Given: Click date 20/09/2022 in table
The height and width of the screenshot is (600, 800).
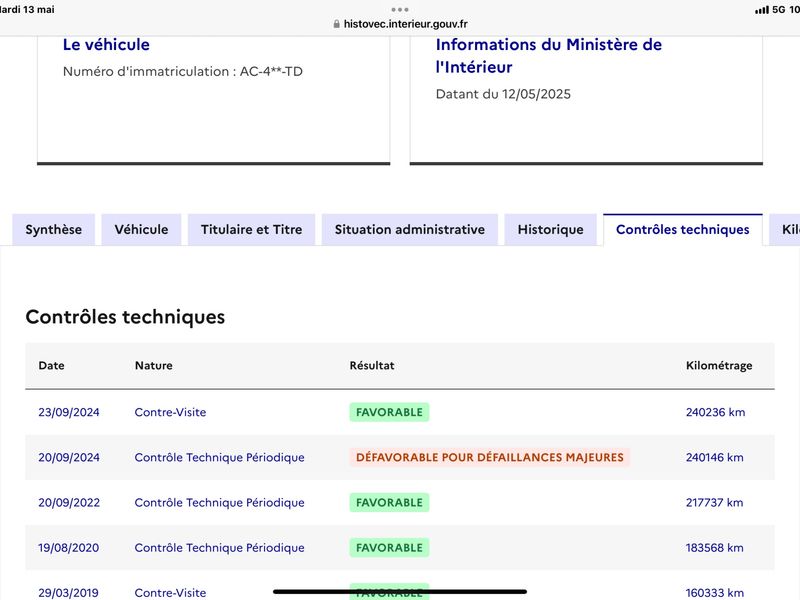Looking at the screenshot, I should pos(69,503).
